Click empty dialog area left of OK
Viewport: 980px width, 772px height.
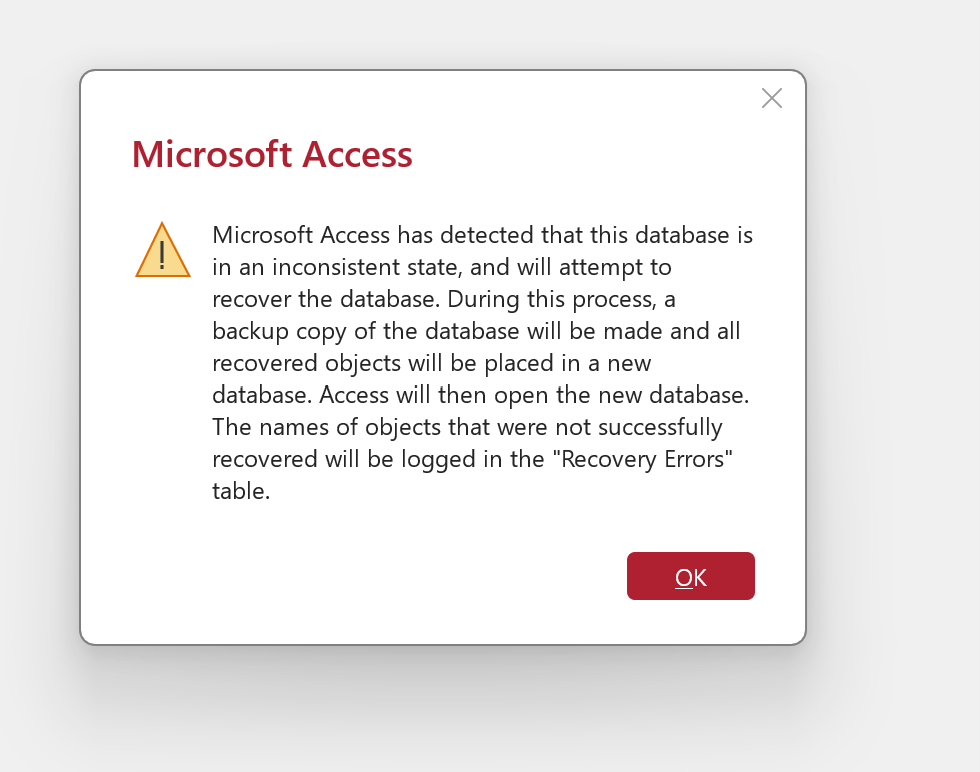pyautogui.click(x=400, y=580)
